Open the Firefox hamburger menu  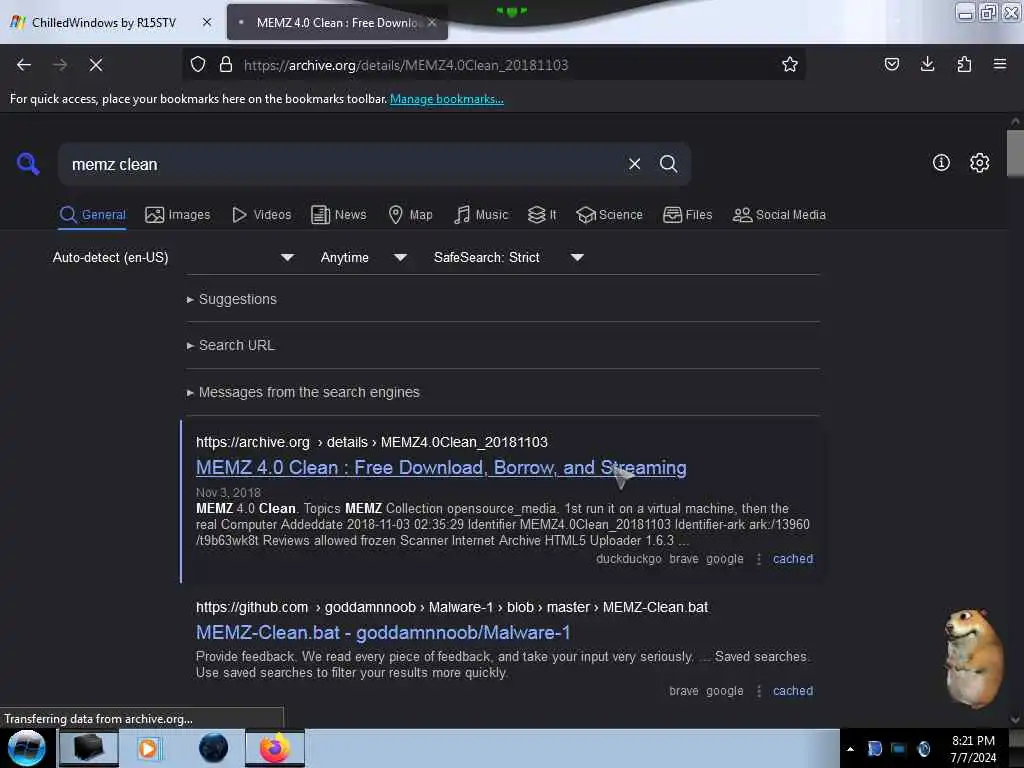pos(999,64)
